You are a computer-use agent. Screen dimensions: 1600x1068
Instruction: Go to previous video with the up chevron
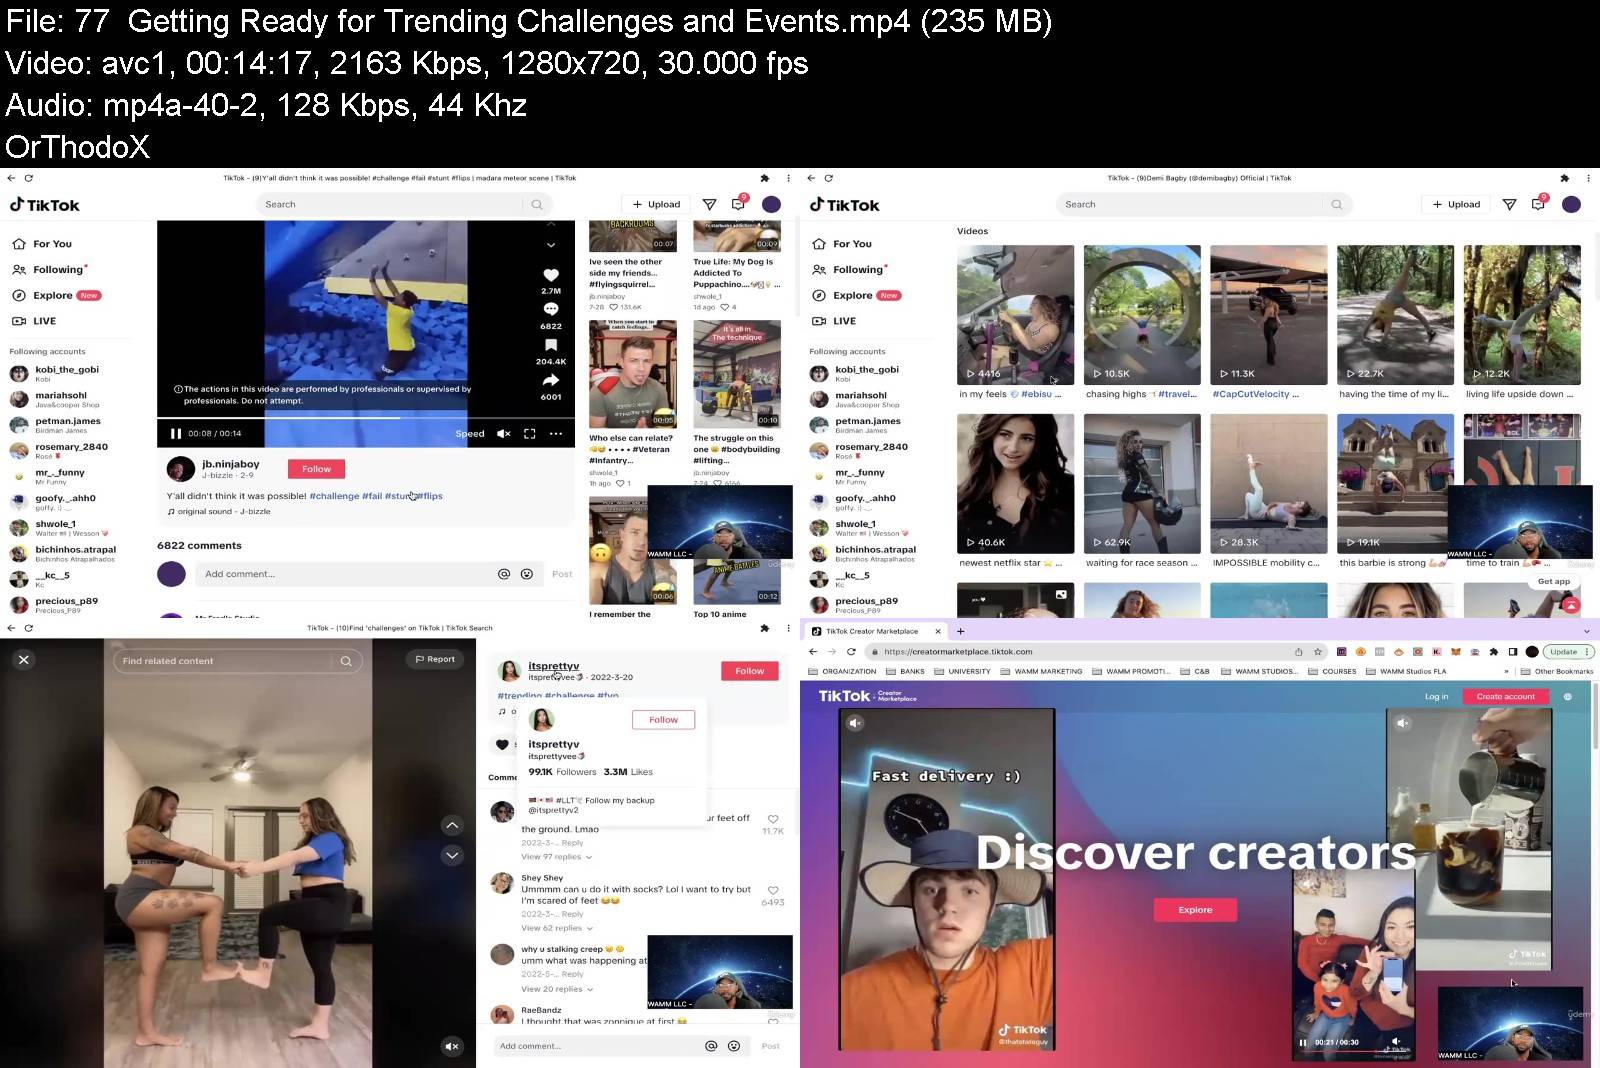452,825
